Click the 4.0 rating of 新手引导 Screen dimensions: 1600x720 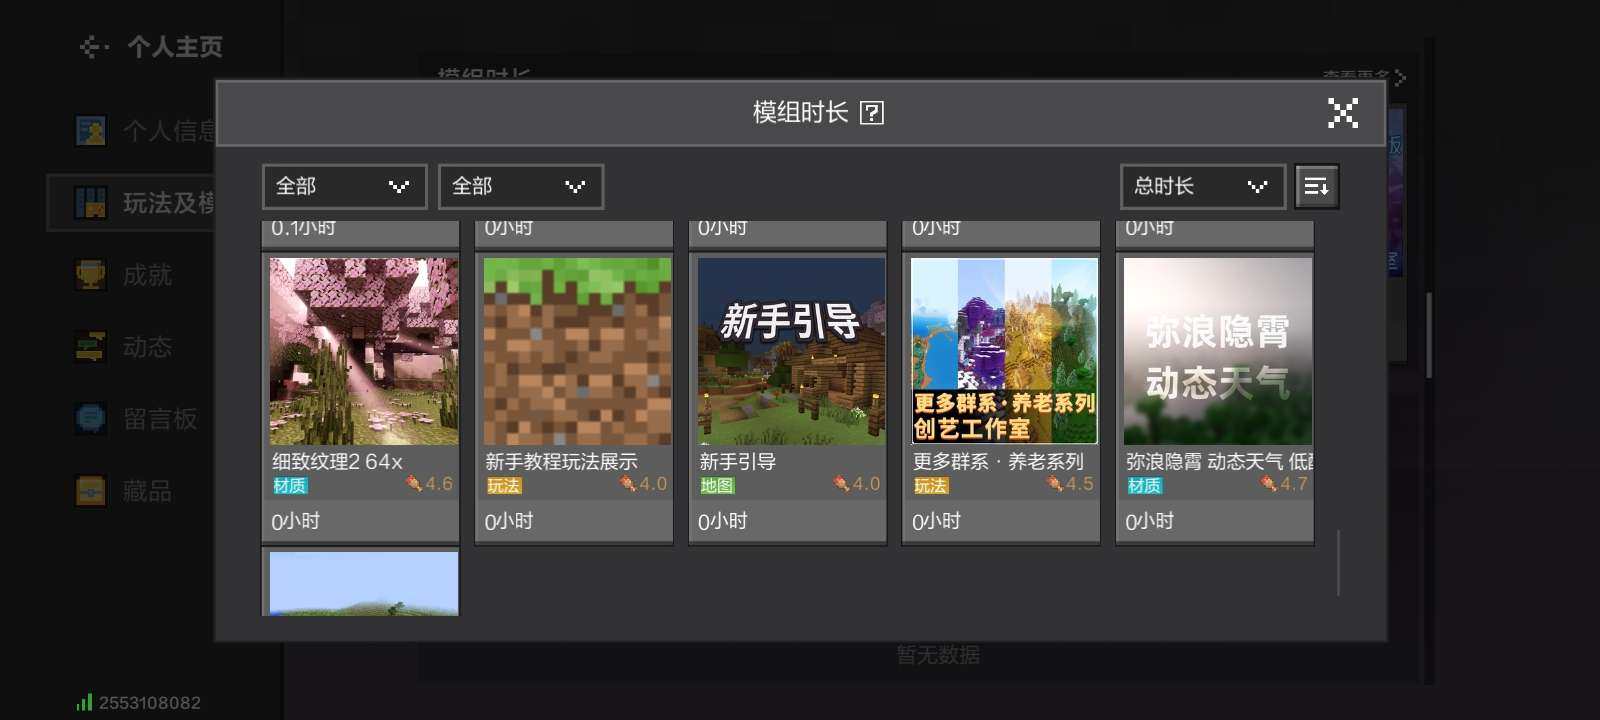click(x=857, y=484)
